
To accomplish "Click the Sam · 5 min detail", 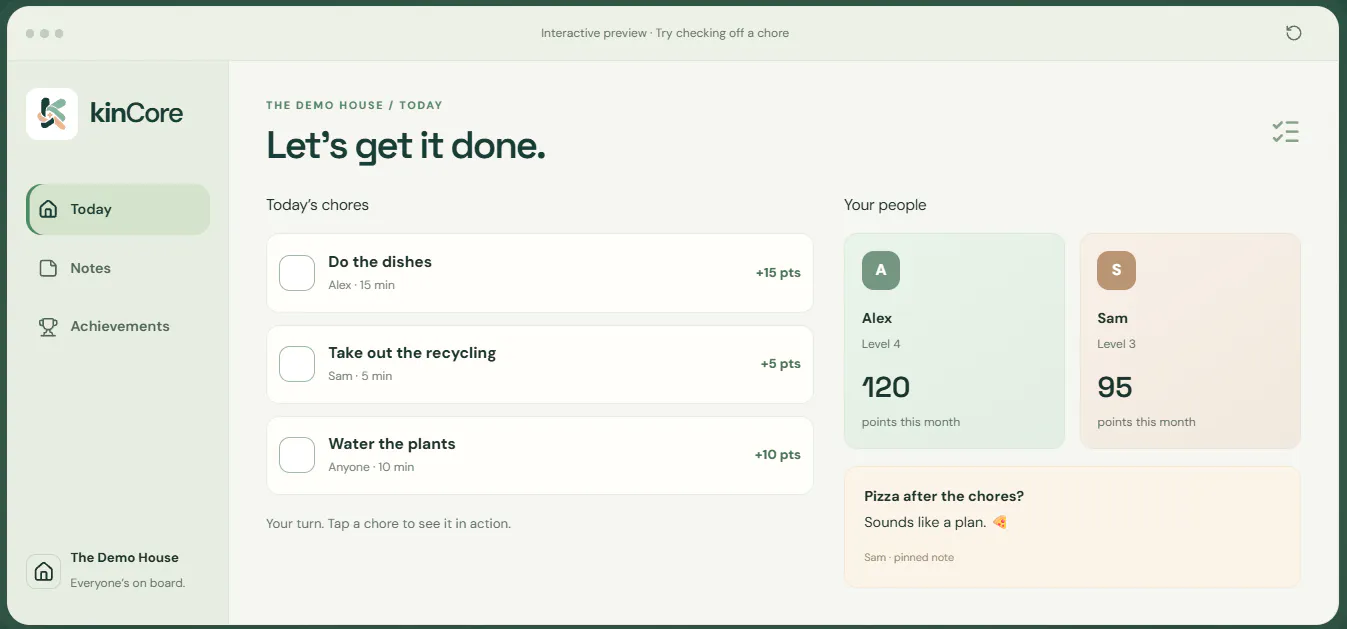I will pos(360,376).
